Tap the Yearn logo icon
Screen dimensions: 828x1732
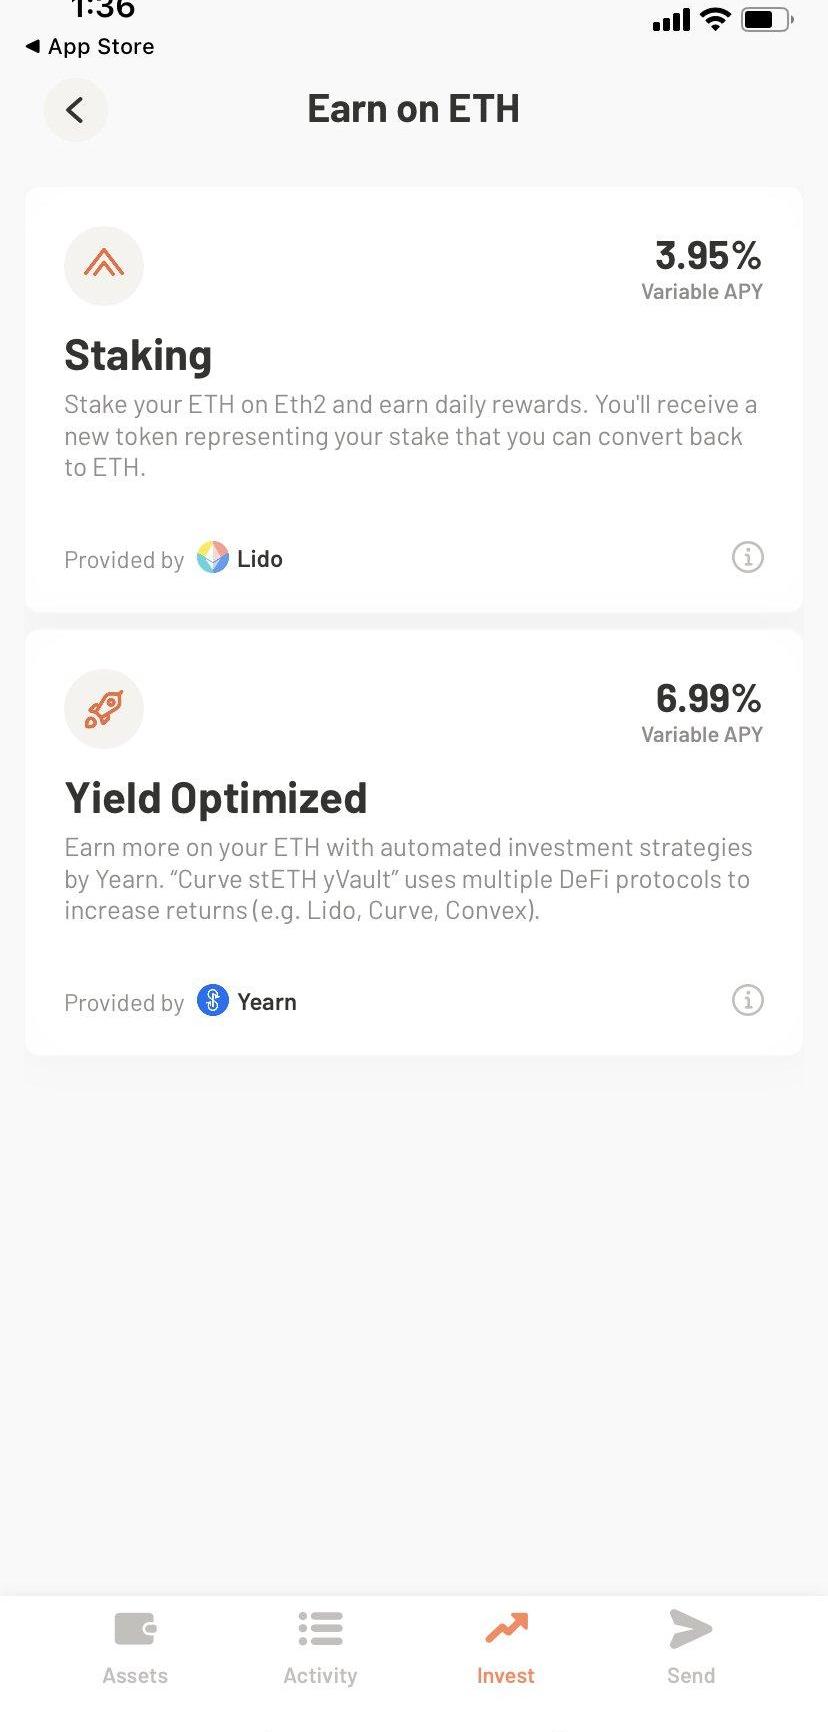212,1001
